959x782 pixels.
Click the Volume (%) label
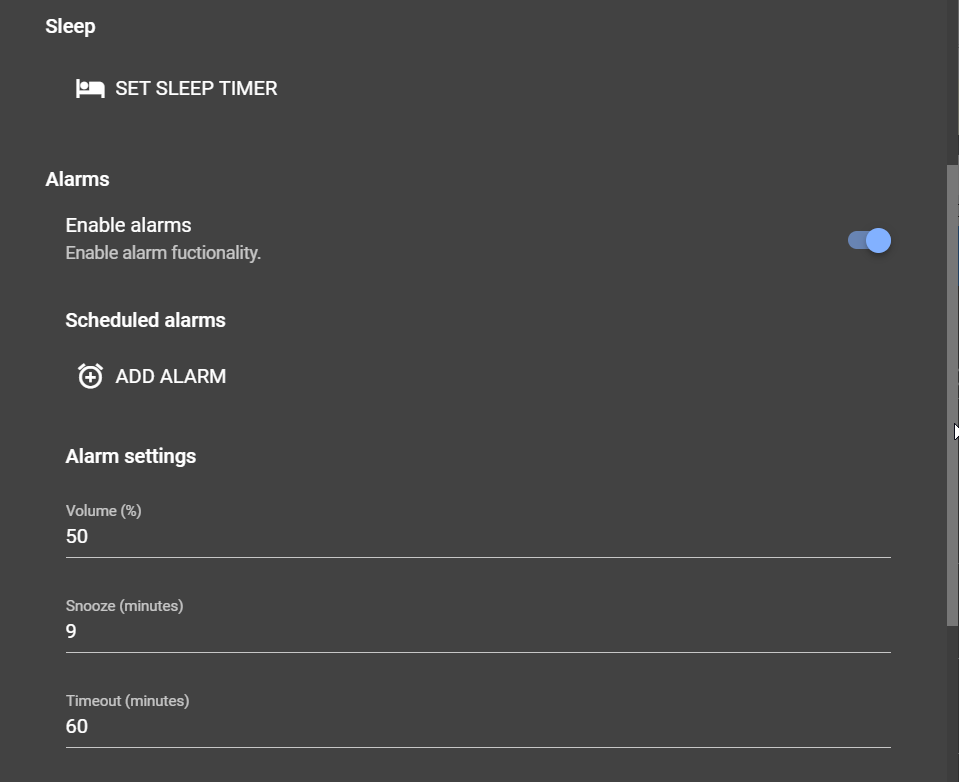pos(103,511)
